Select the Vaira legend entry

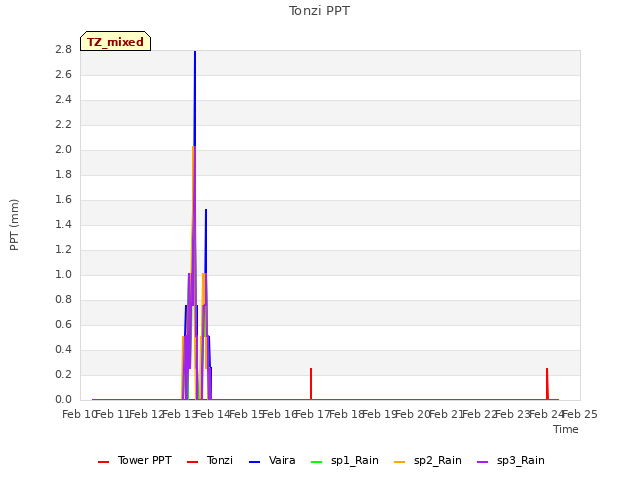coord(272,460)
